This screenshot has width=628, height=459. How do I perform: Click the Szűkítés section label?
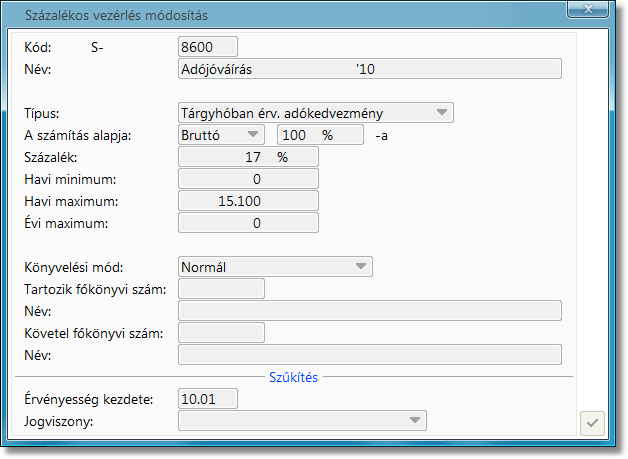293,377
